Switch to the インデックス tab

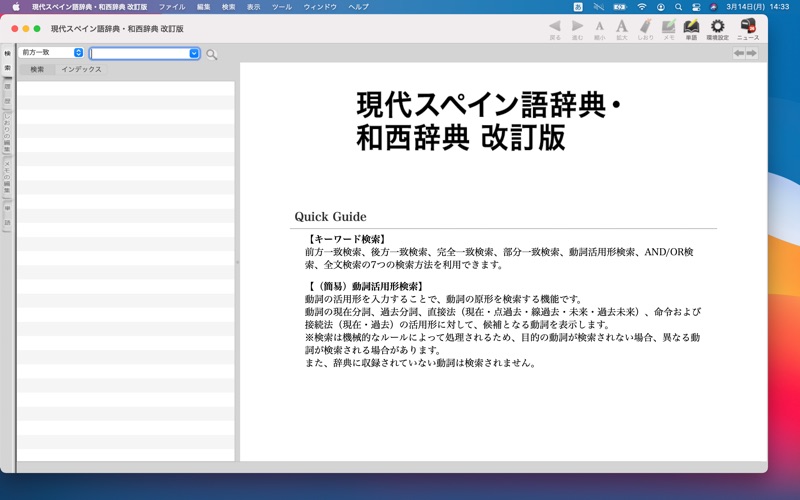pyautogui.click(x=81, y=70)
